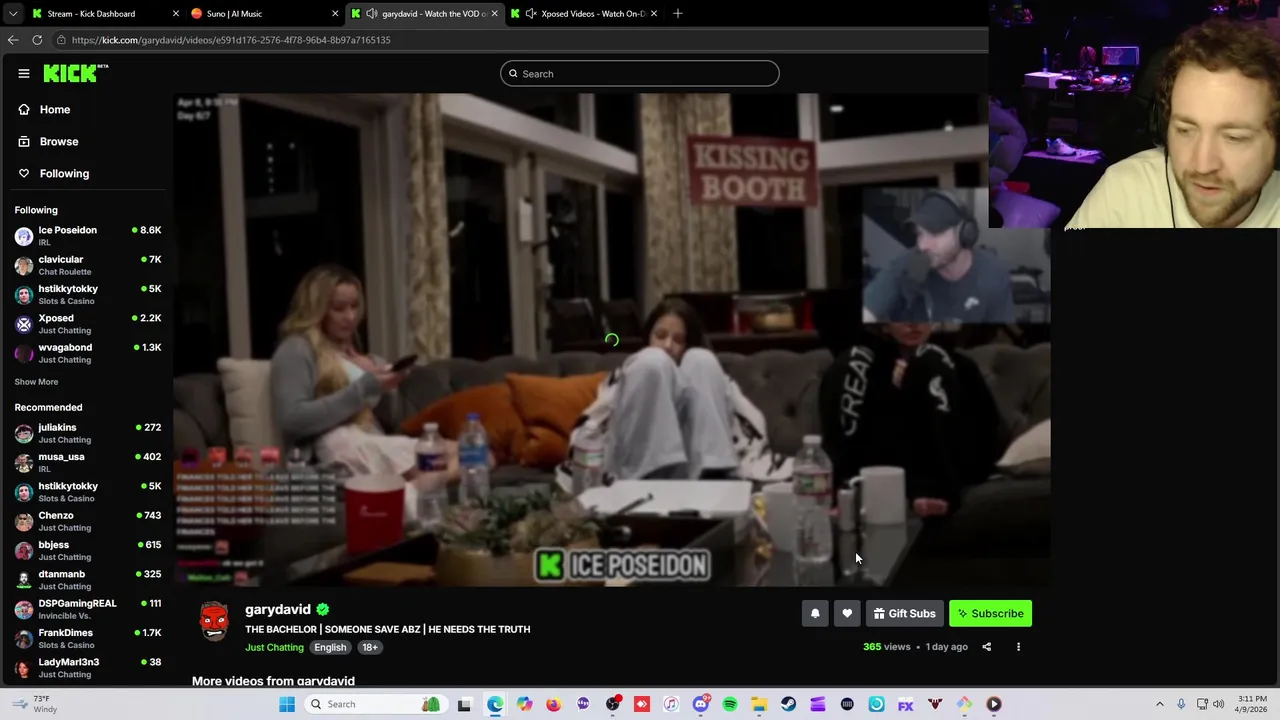Click Chenzo's avatar in Recommended

[24, 521]
